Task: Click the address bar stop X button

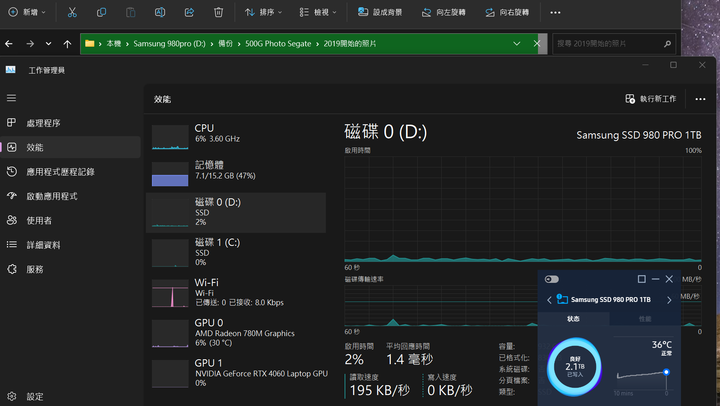Action: tap(537, 44)
